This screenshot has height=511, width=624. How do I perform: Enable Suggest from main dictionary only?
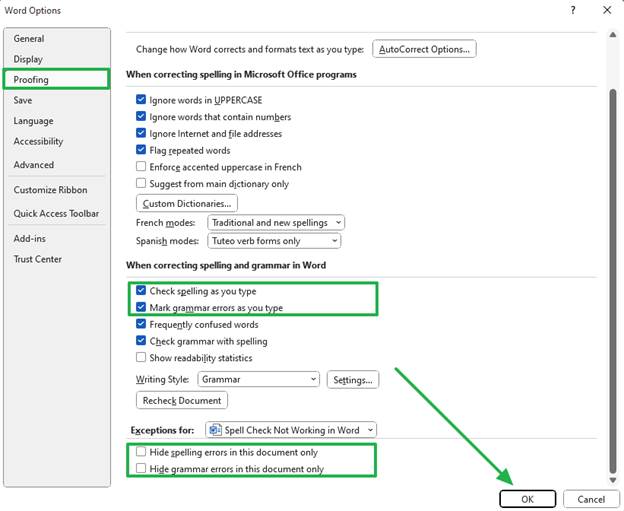[141, 183]
